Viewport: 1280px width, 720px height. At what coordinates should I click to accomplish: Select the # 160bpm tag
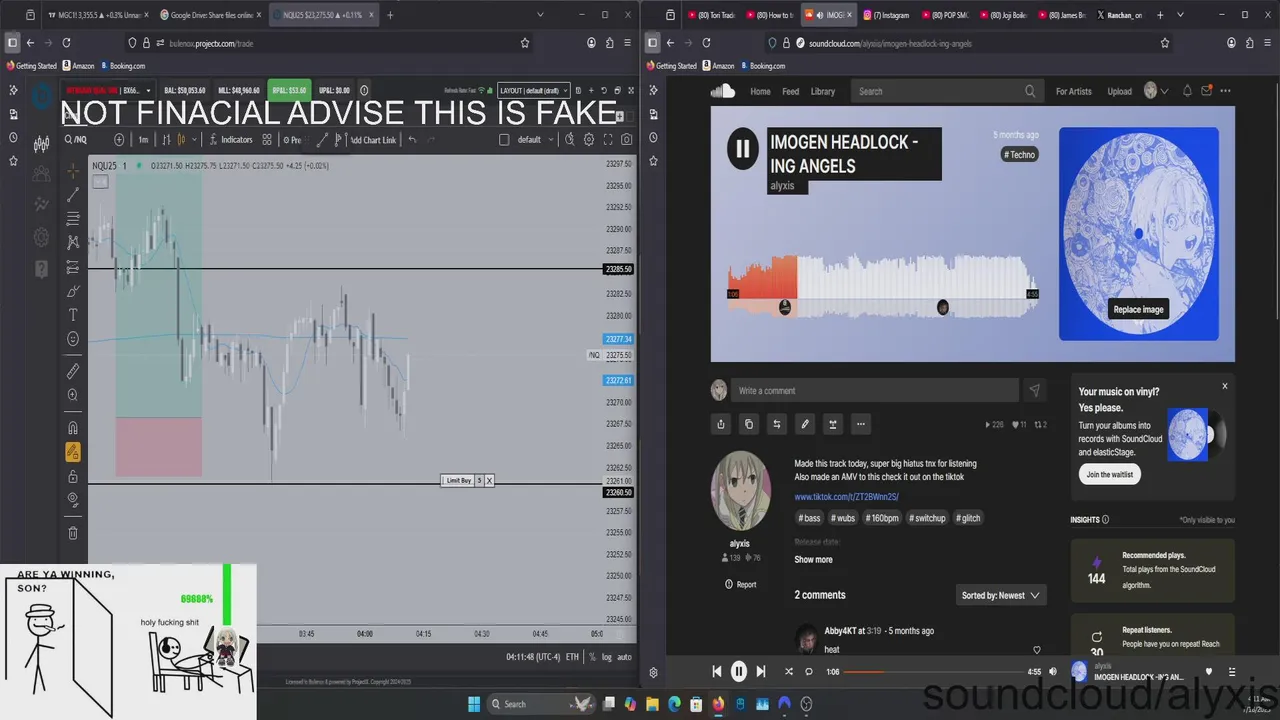pyautogui.click(x=882, y=518)
